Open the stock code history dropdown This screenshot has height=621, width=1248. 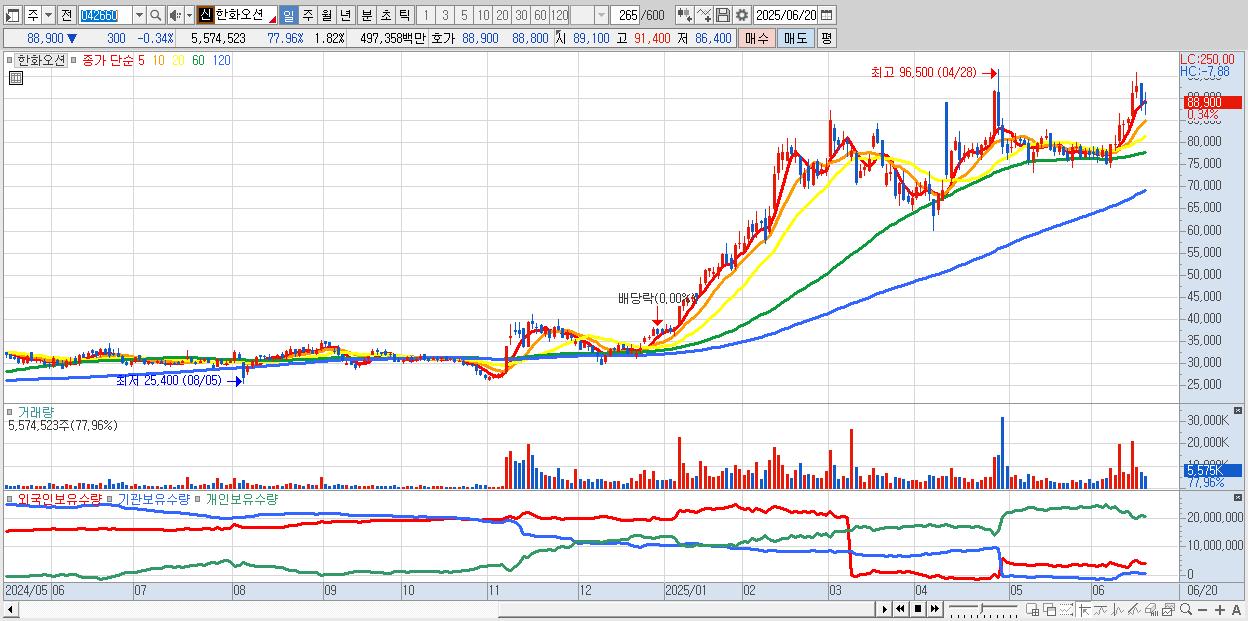pos(139,15)
